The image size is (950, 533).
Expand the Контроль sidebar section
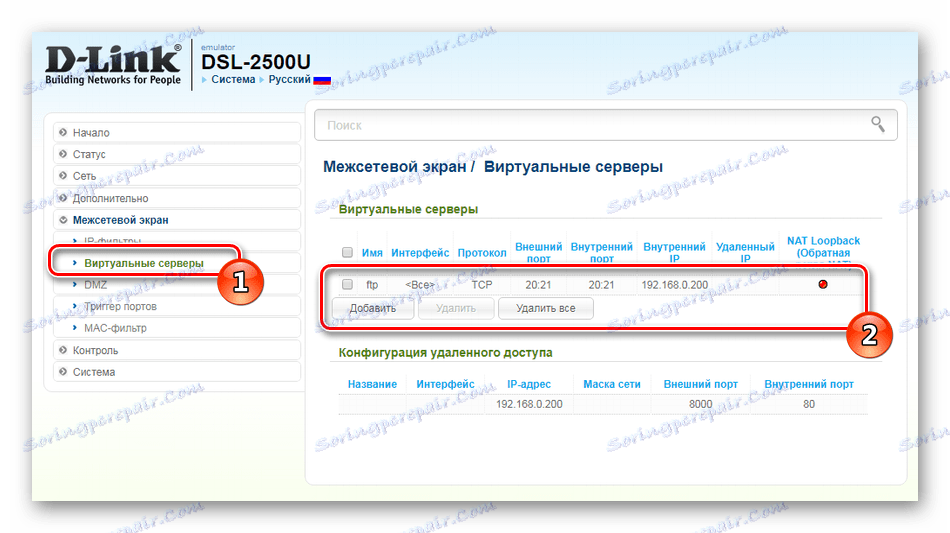177,350
